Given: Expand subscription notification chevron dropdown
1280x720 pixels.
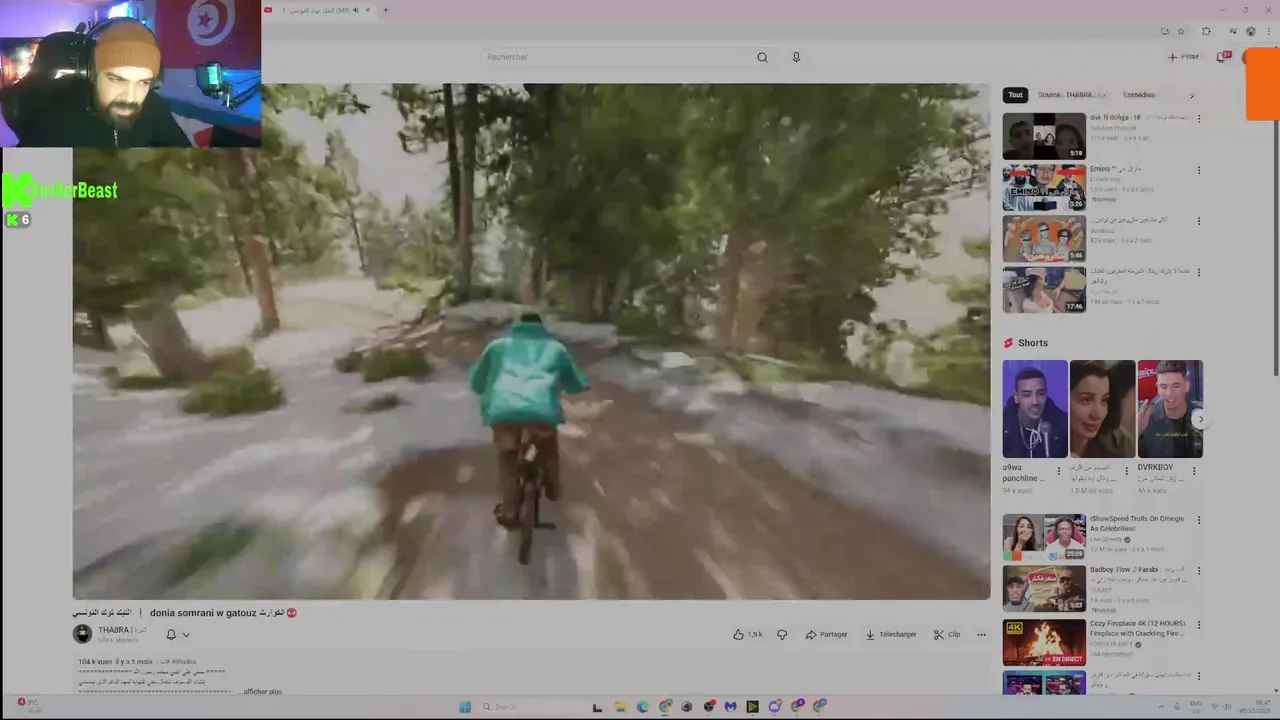Looking at the screenshot, I should [186, 634].
